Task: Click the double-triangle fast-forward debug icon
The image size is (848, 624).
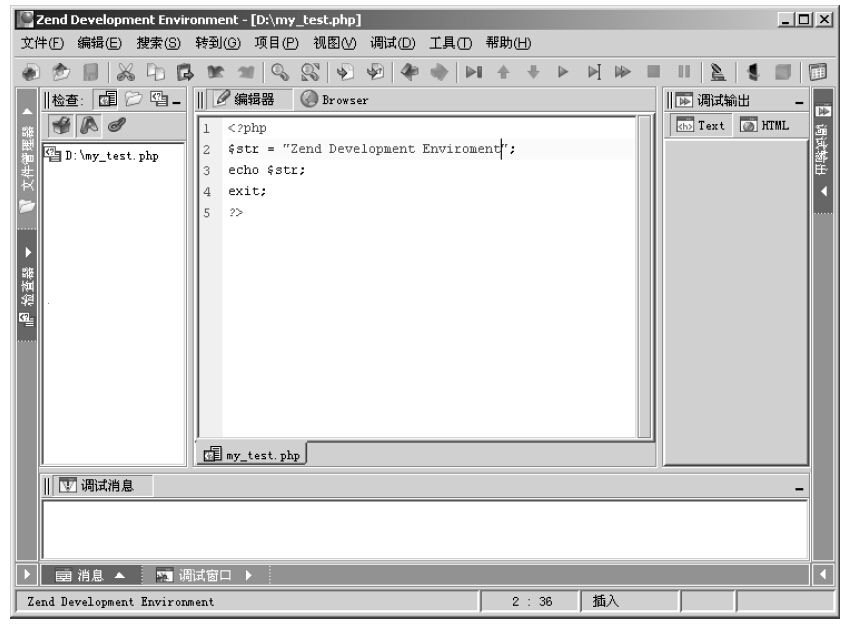Action: 623,72
